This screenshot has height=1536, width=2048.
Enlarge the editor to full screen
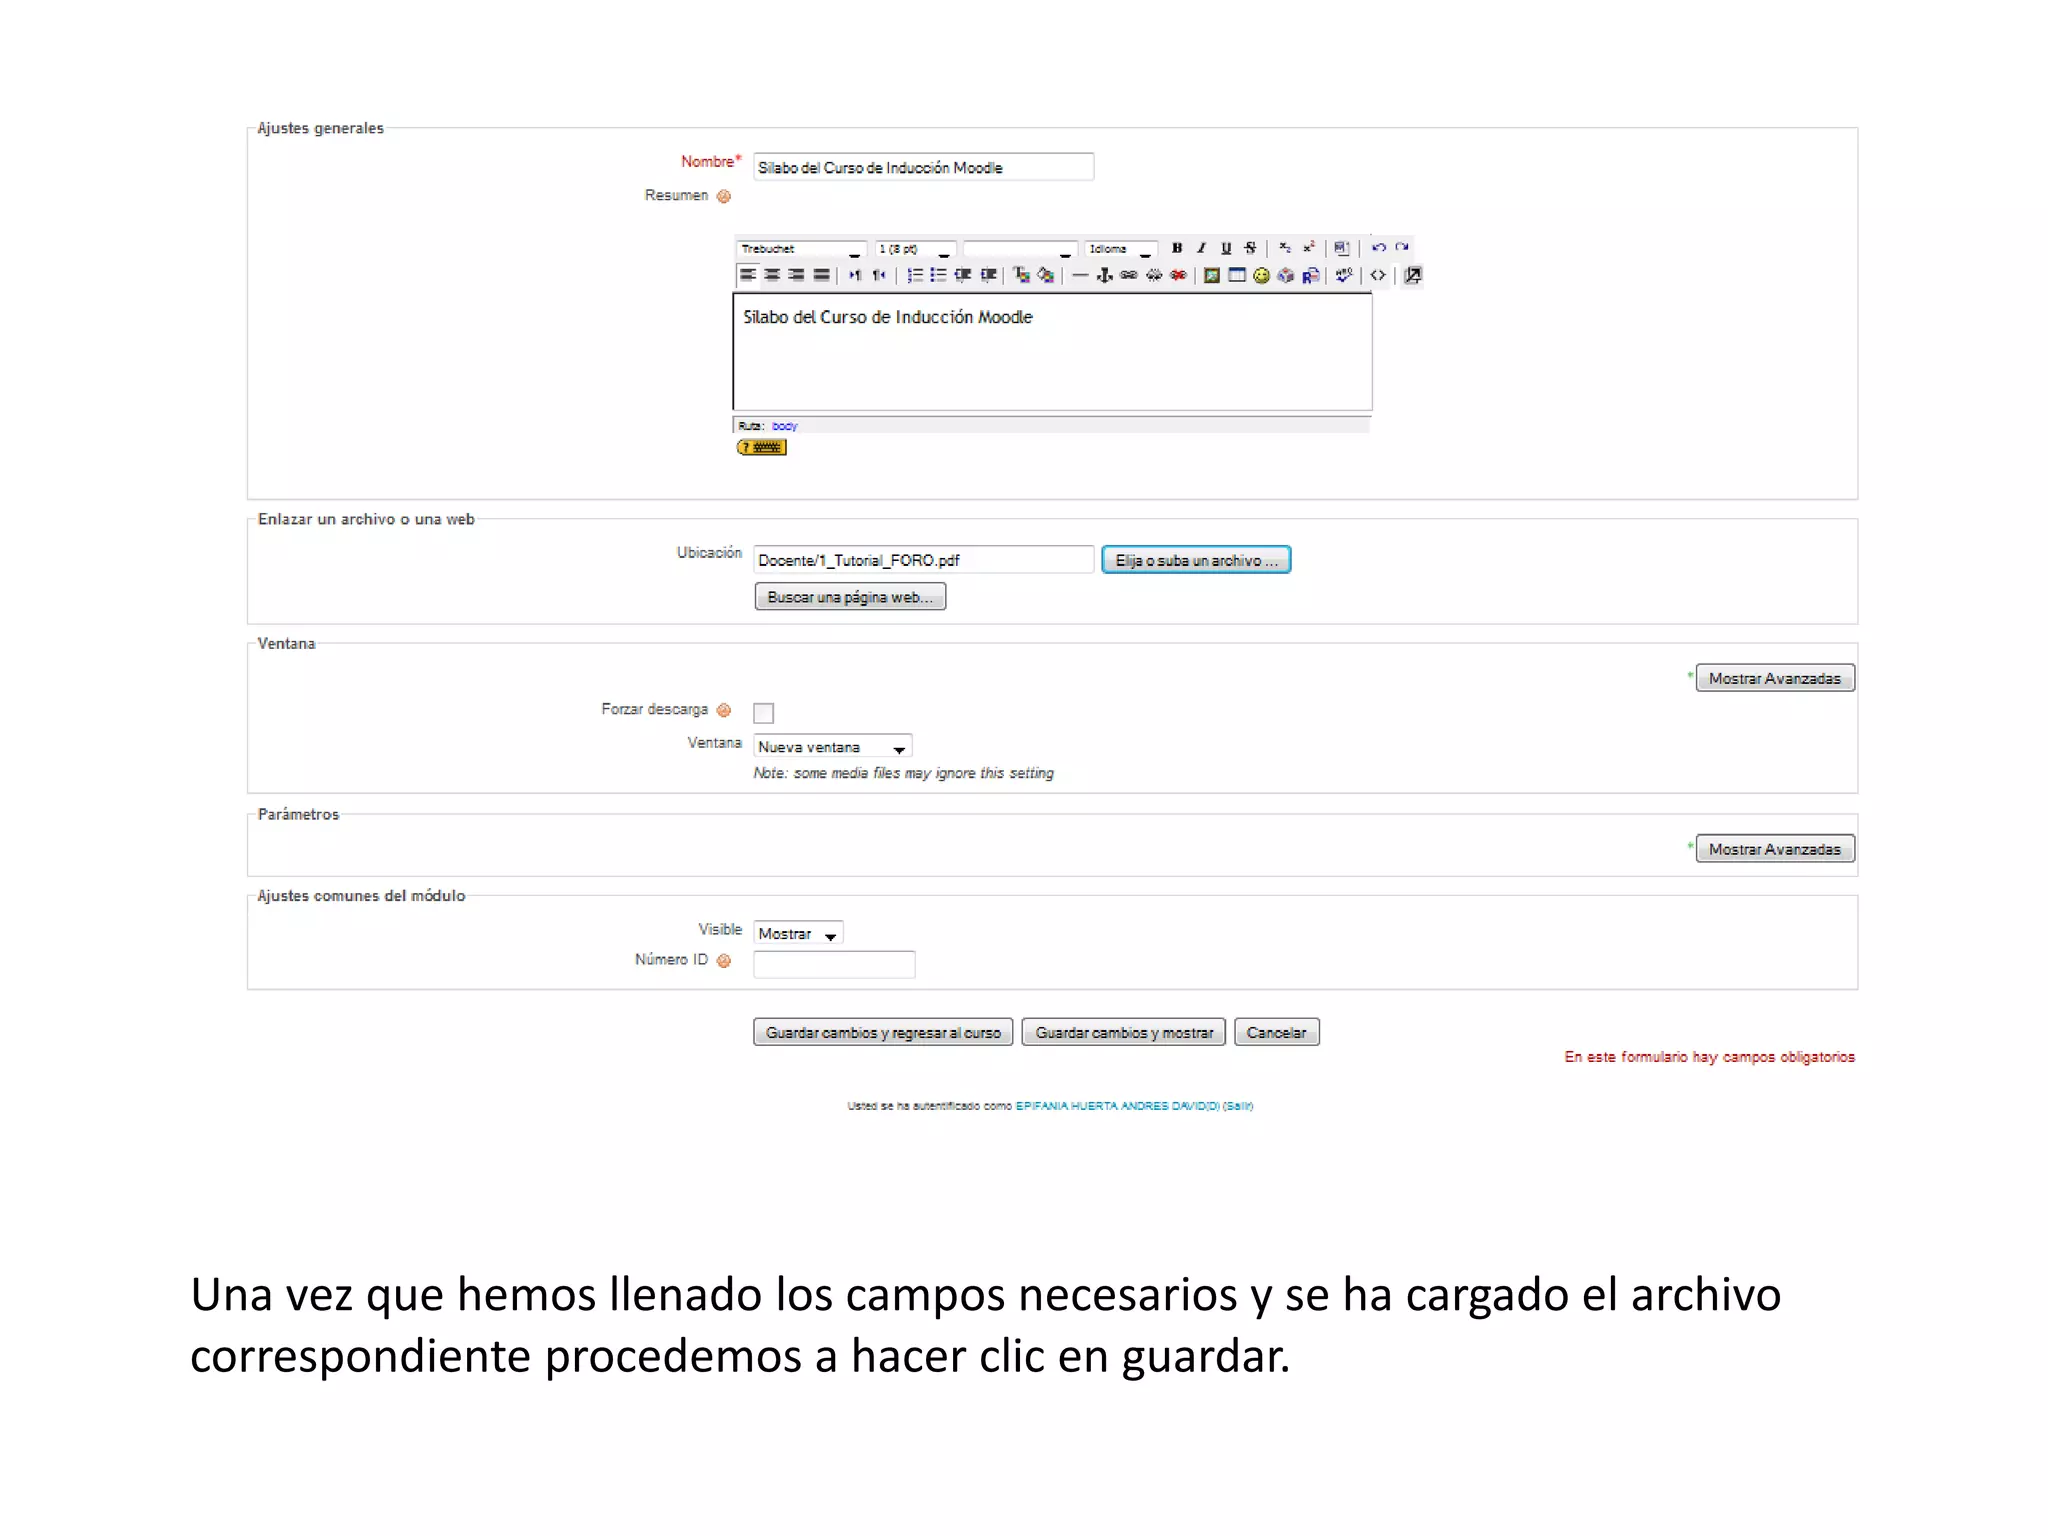[x=1412, y=275]
